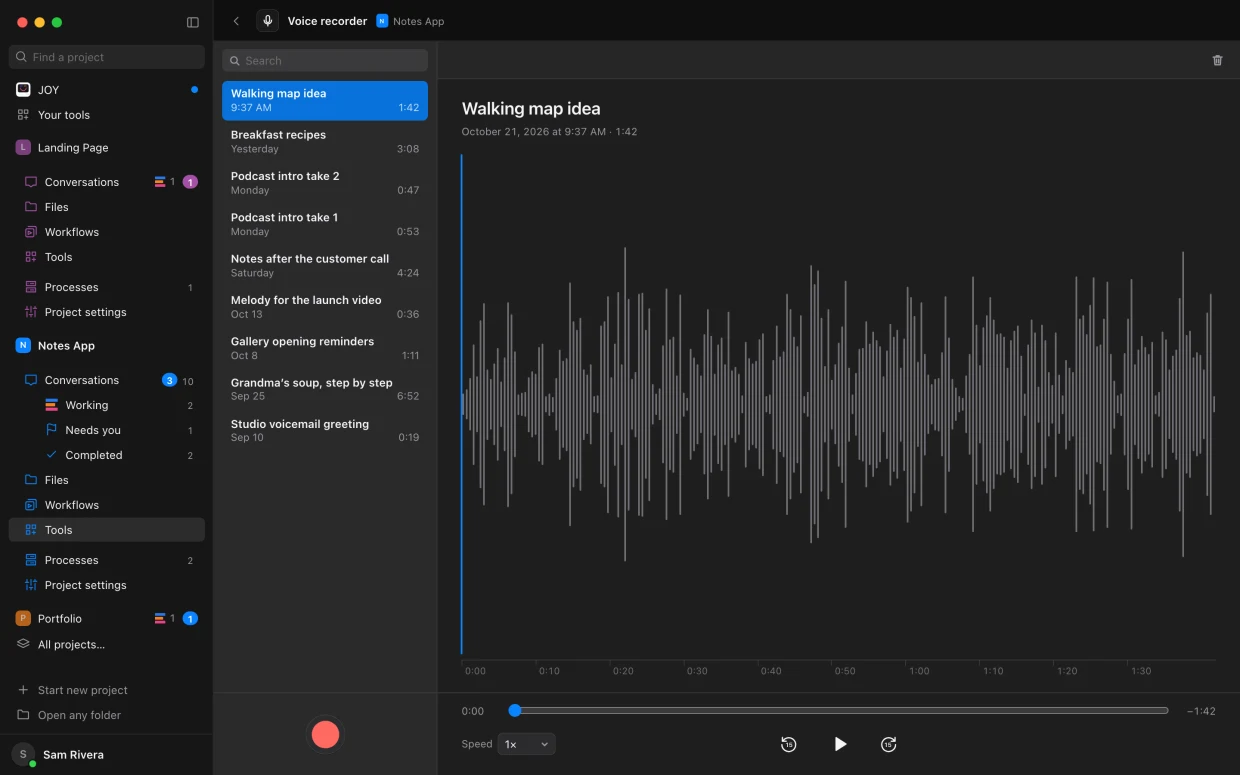Open Your tools
The width and height of the screenshot is (1240, 775).
tap(107, 115)
